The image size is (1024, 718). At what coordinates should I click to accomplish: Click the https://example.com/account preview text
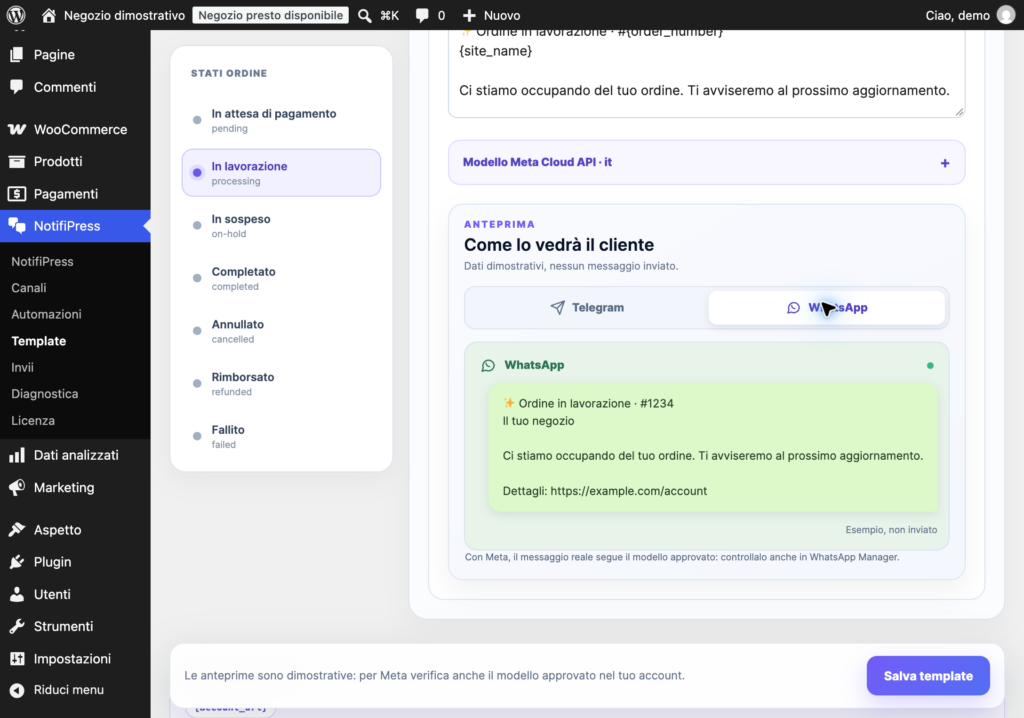tap(628, 491)
